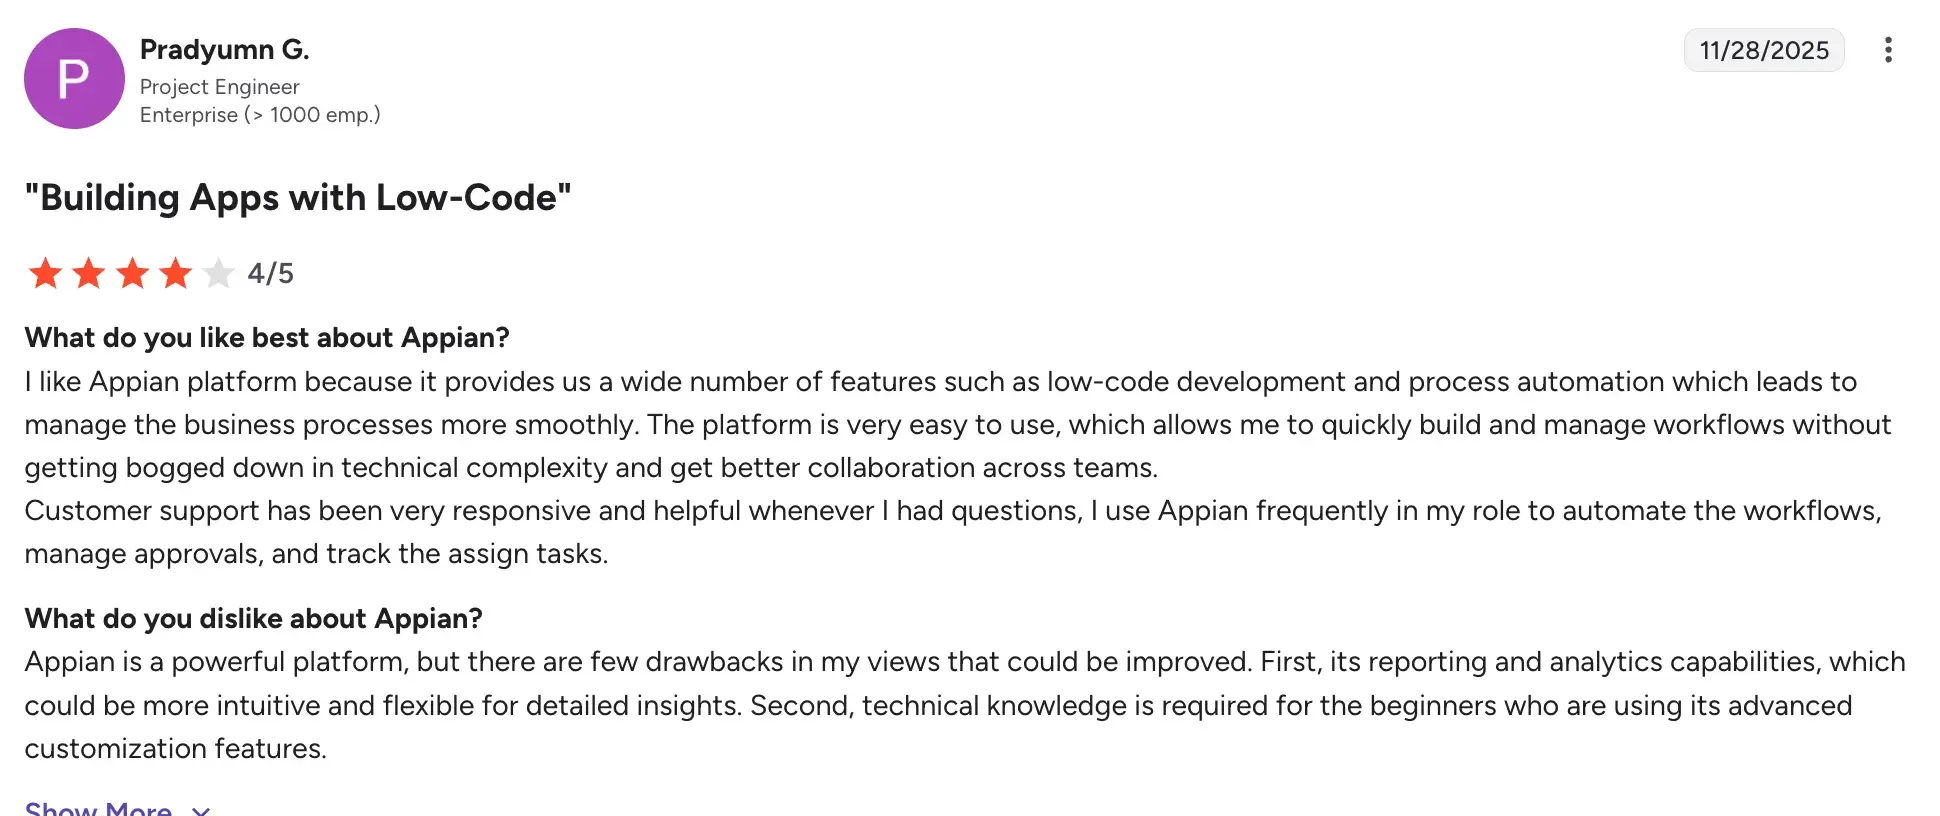Click the fourth orange rating star
The image size is (1940, 816).
[176, 273]
